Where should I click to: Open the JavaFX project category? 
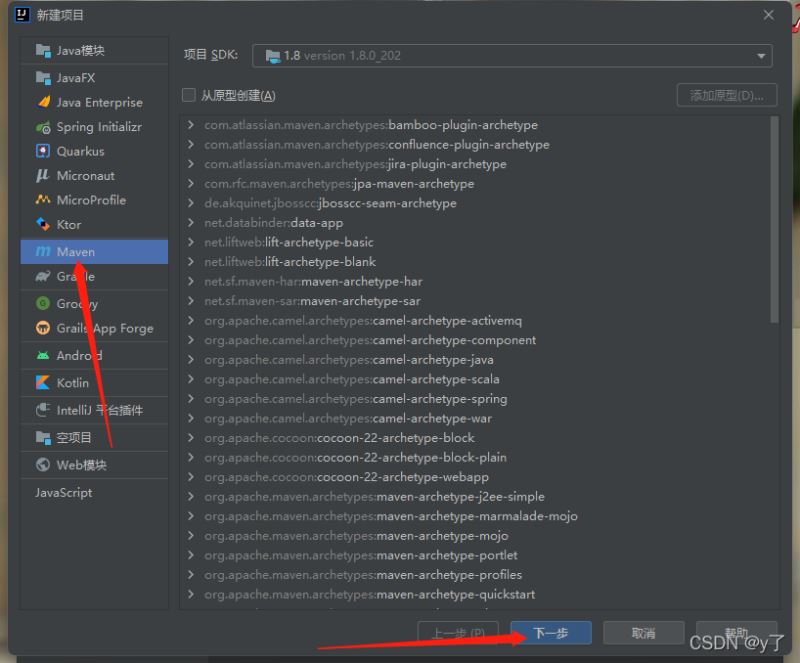(75, 77)
